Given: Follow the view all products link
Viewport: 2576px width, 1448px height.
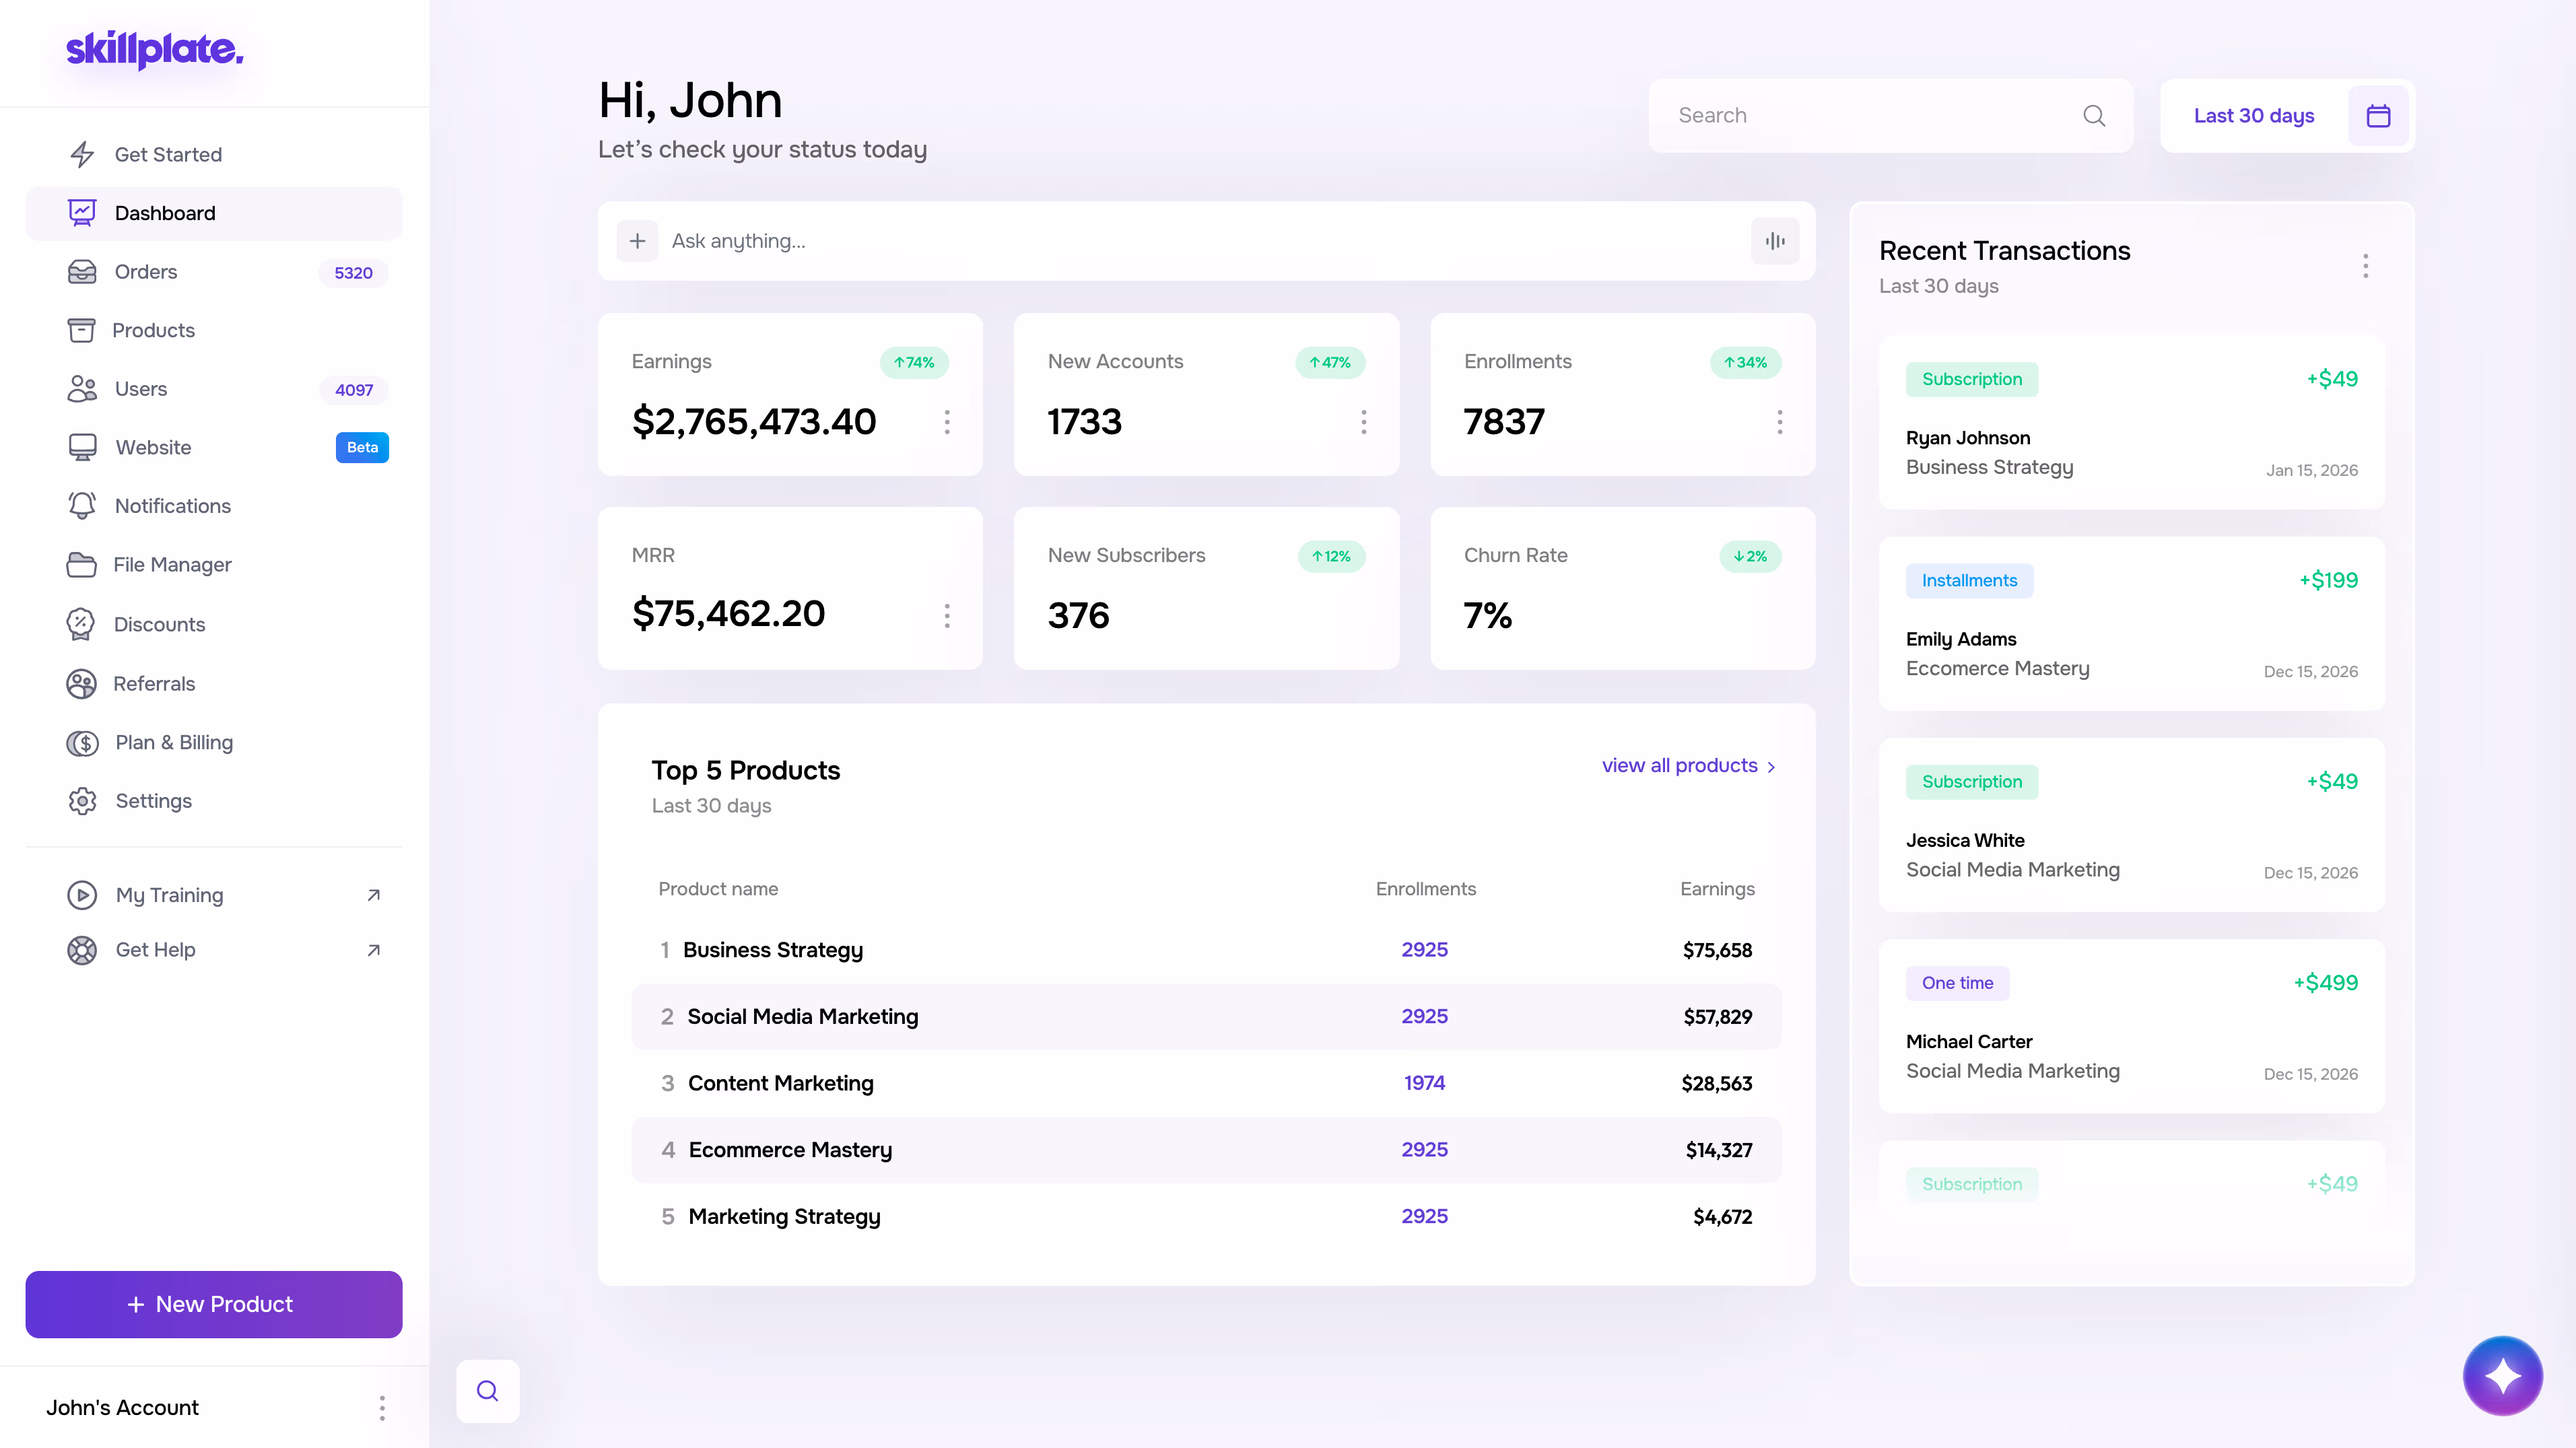Looking at the screenshot, I should 1680,765.
